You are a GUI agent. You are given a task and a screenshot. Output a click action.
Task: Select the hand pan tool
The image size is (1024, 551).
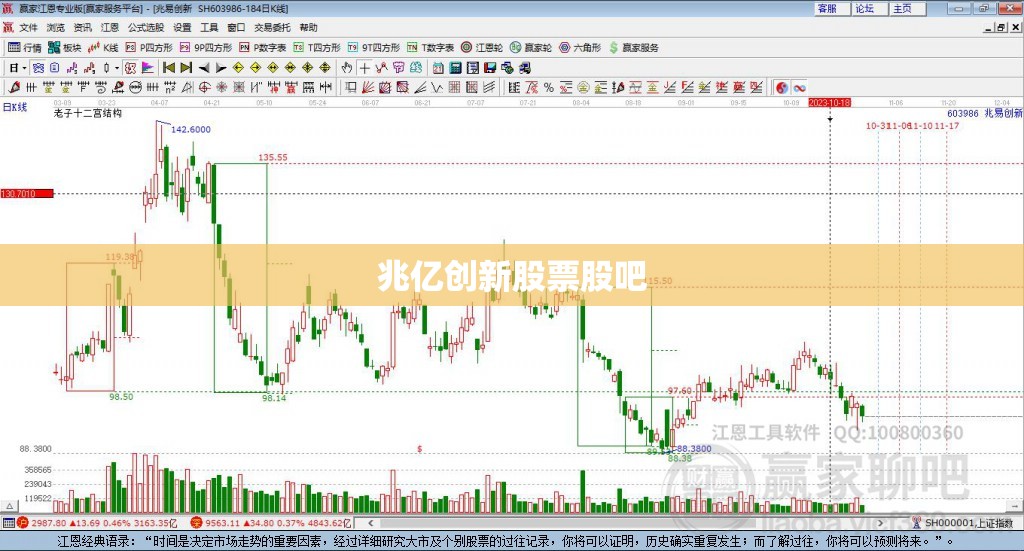click(347, 68)
